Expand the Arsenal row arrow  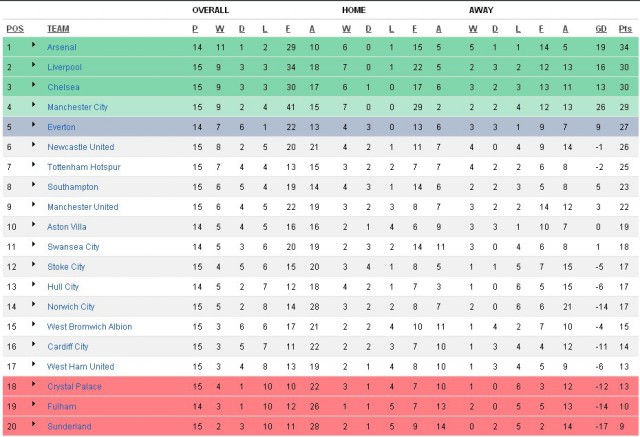coord(33,46)
